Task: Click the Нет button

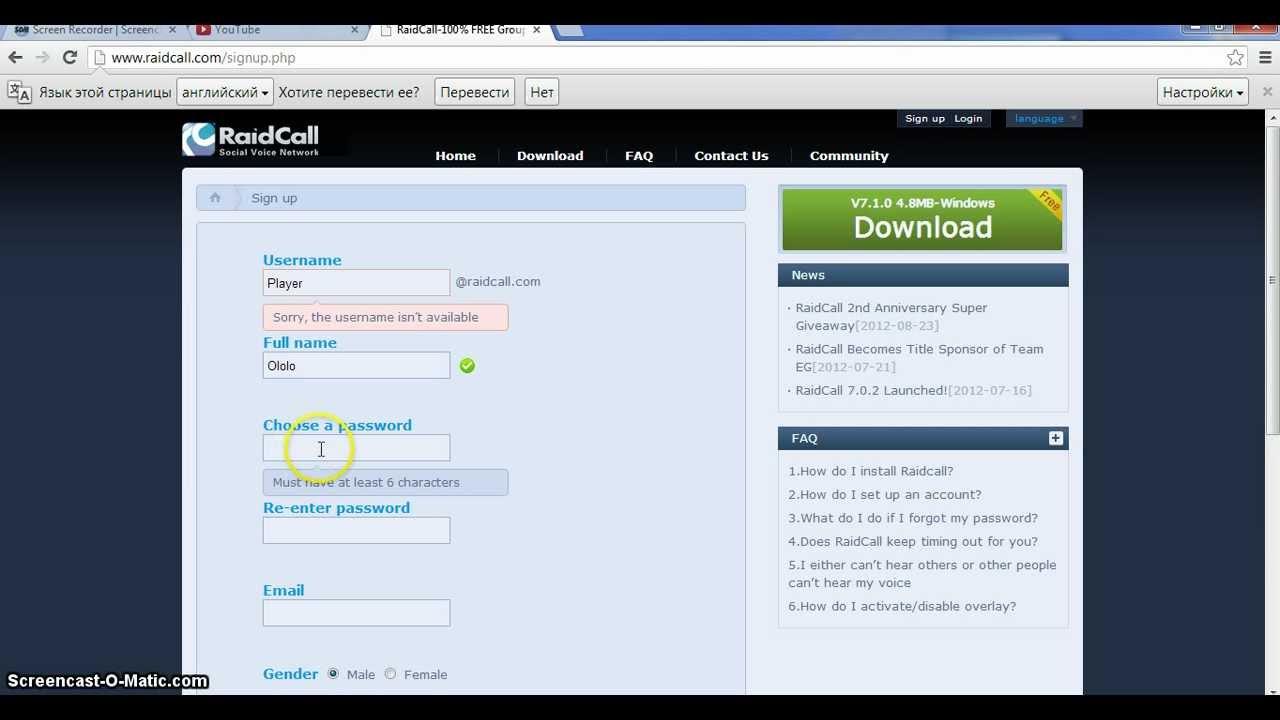Action: [542, 92]
